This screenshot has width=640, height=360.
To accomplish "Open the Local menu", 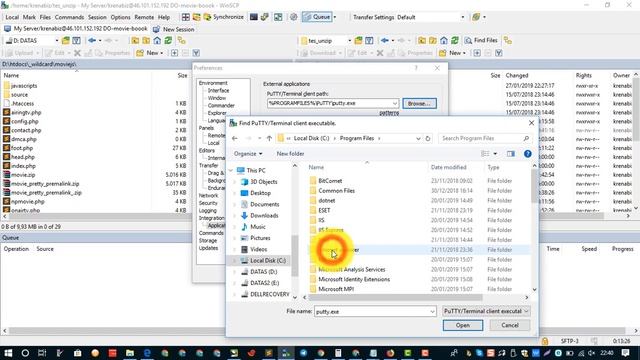I will point(12,17).
